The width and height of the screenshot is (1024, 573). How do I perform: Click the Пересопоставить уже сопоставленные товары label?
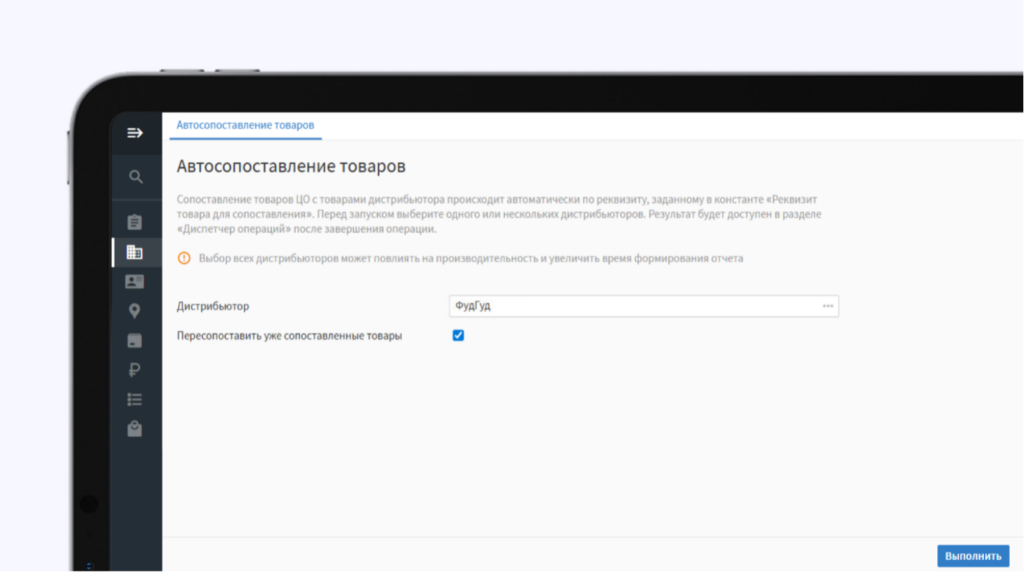[x=289, y=336]
